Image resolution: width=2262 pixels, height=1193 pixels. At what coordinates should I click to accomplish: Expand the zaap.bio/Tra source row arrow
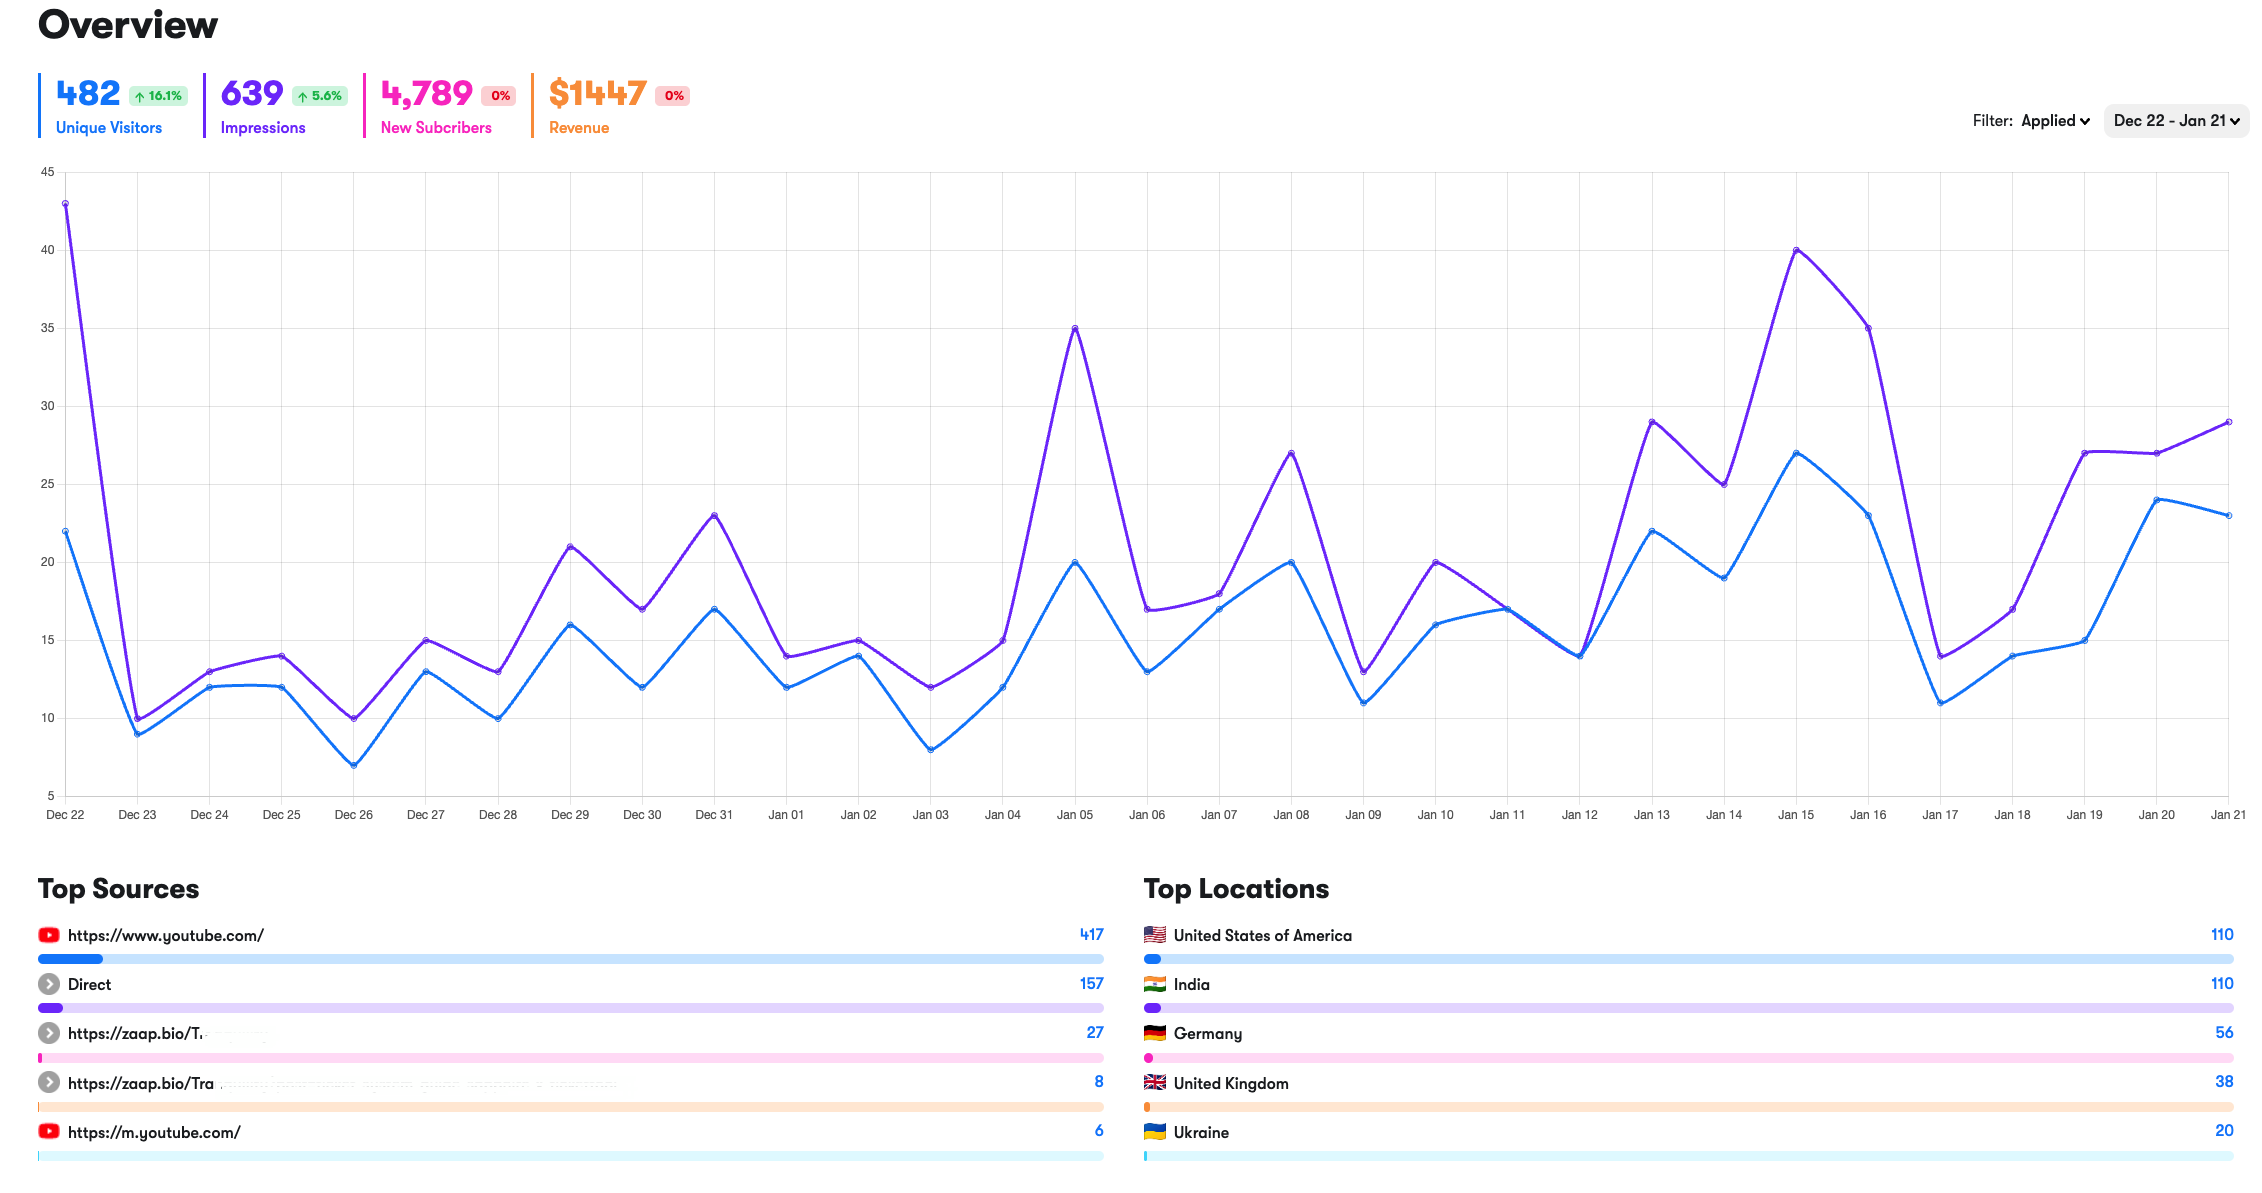[48, 1083]
